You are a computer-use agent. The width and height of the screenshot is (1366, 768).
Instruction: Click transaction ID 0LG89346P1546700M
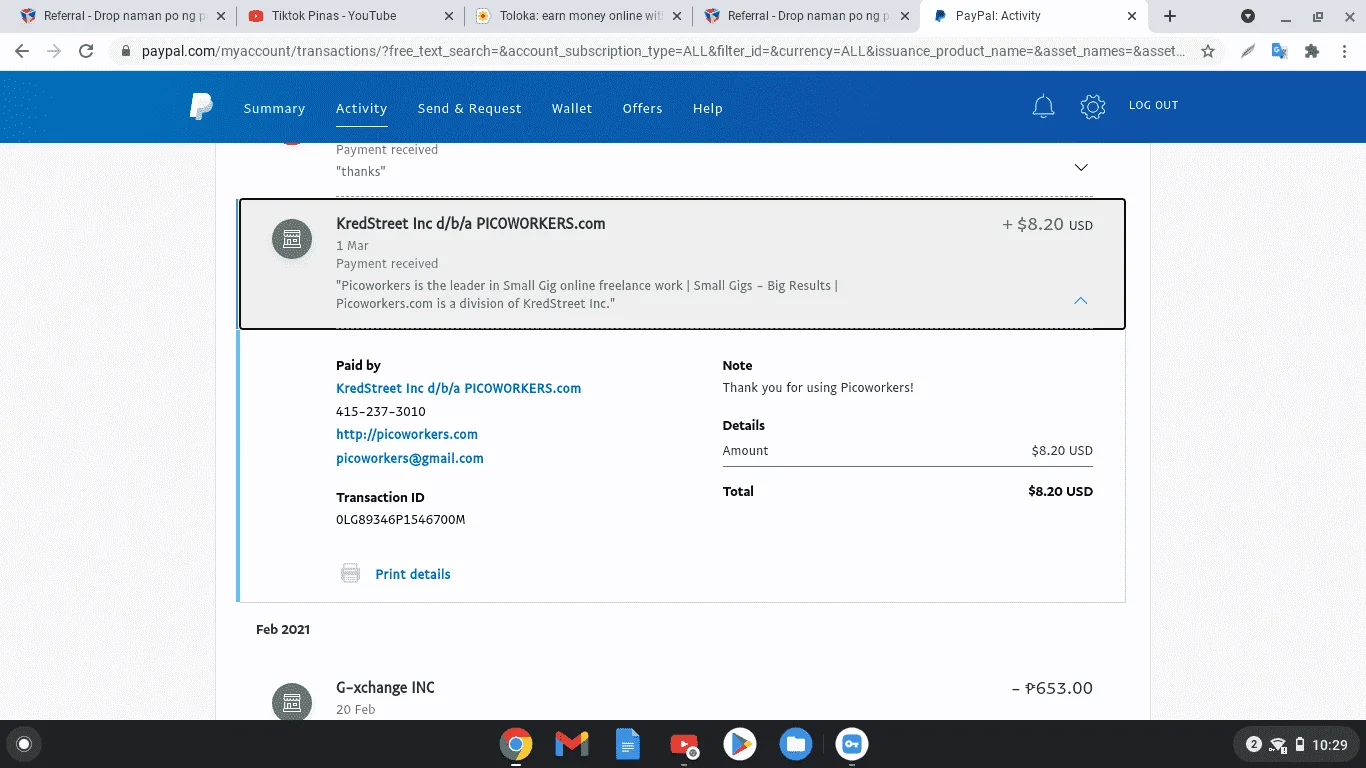pyautogui.click(x=401, y=520)
